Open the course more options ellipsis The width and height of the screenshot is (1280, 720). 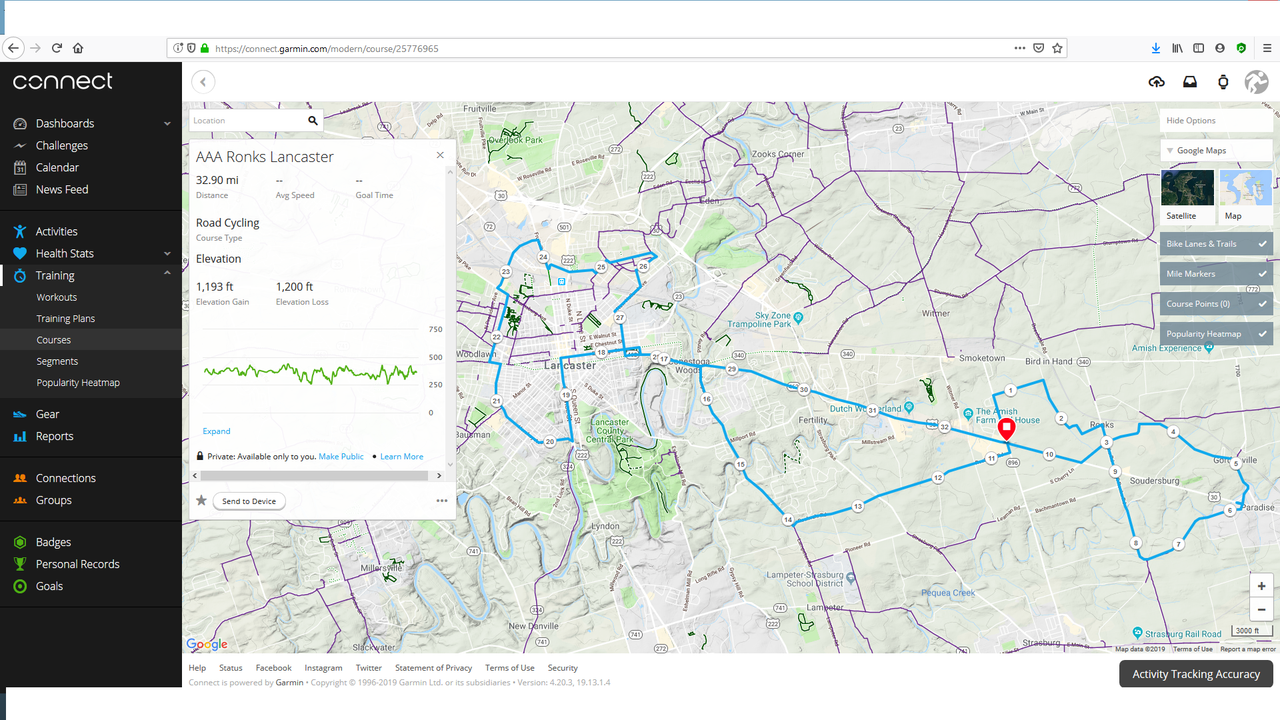(x=442, y=501)
